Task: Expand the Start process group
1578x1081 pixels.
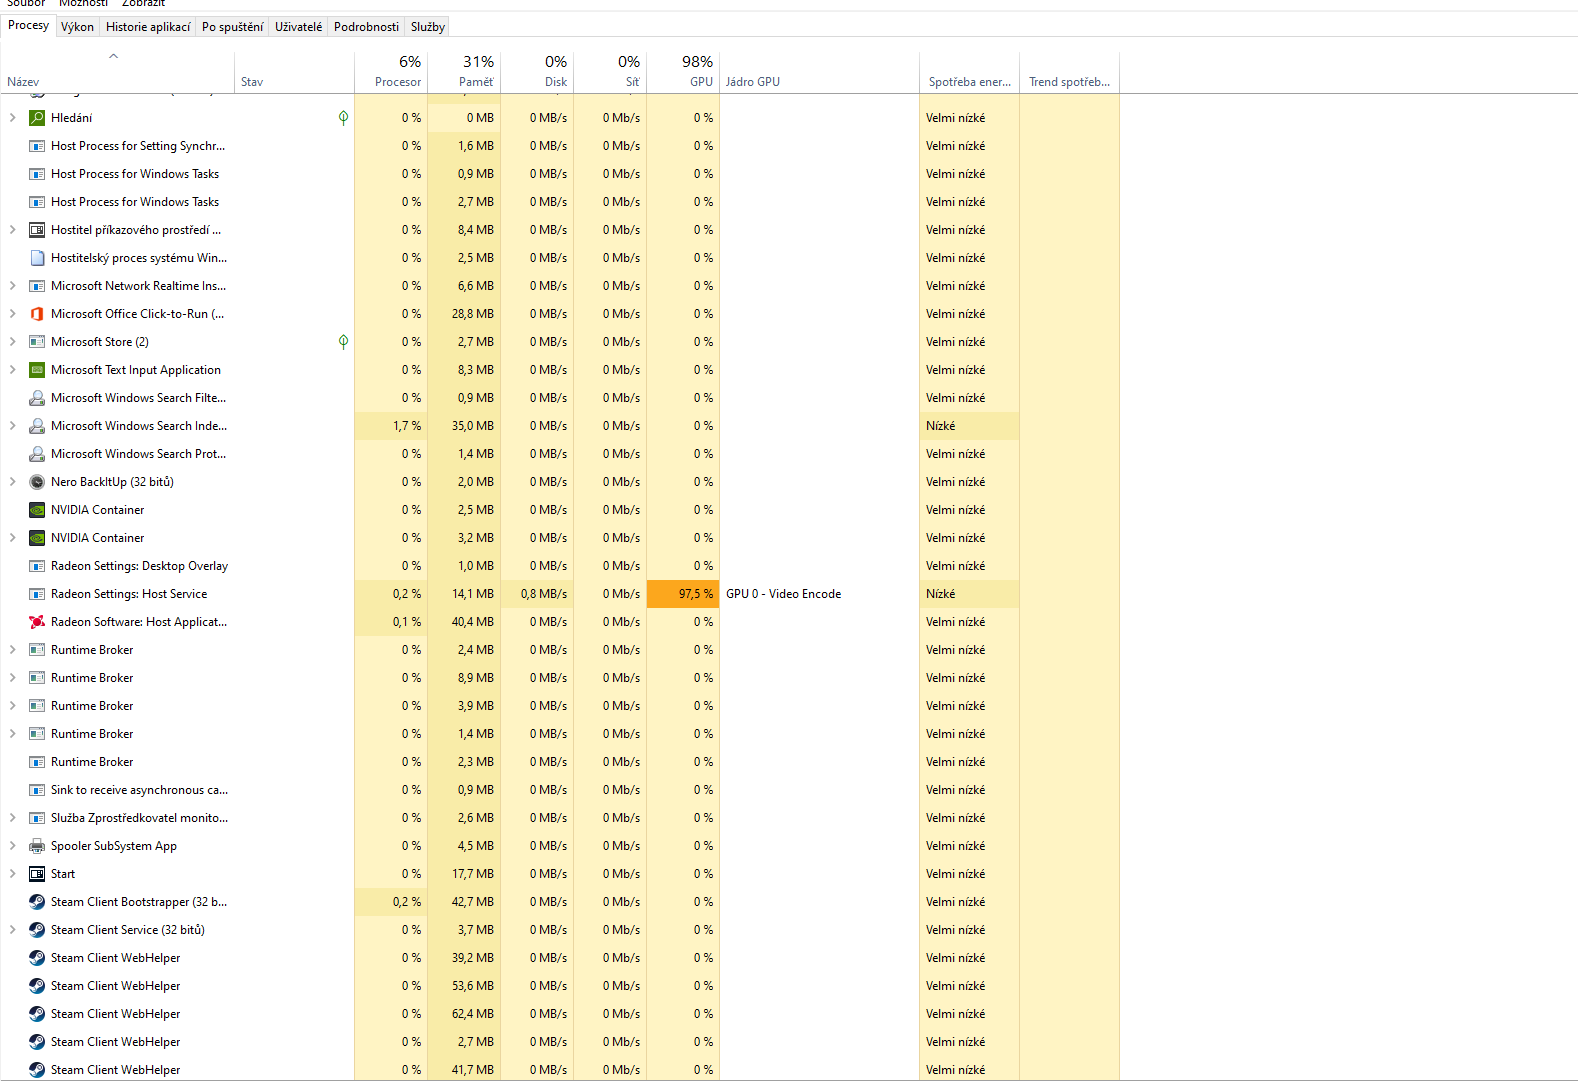Action: tap(12, 874)
